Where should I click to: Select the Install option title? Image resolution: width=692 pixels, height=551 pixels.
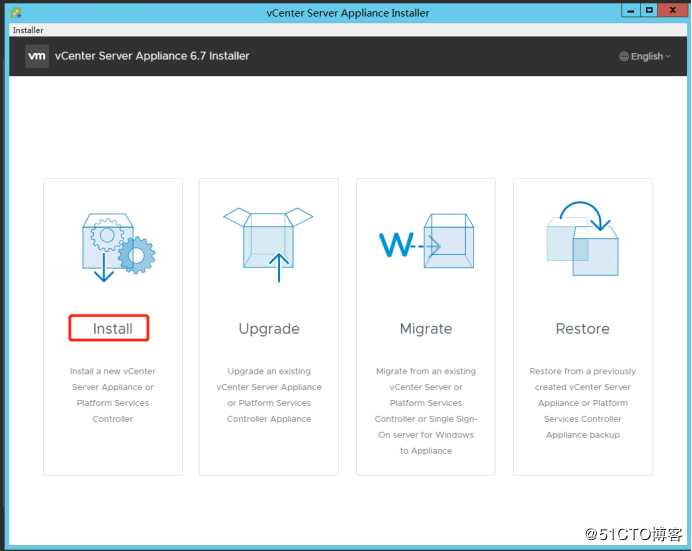(x=113, y=329)
